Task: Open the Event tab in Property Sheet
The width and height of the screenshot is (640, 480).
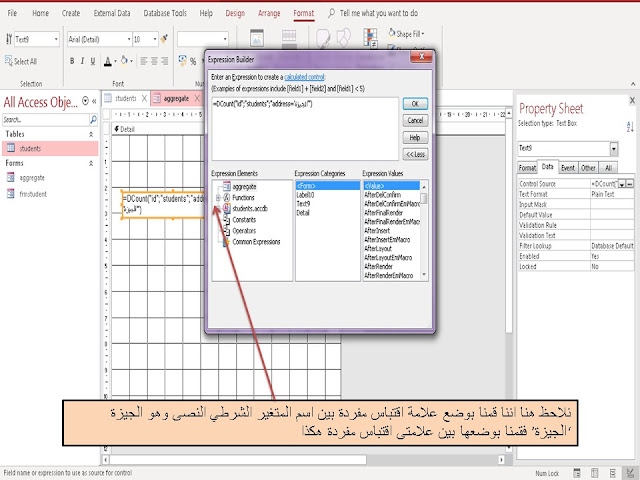Action: pyautogui.click(x=568, y=167)
